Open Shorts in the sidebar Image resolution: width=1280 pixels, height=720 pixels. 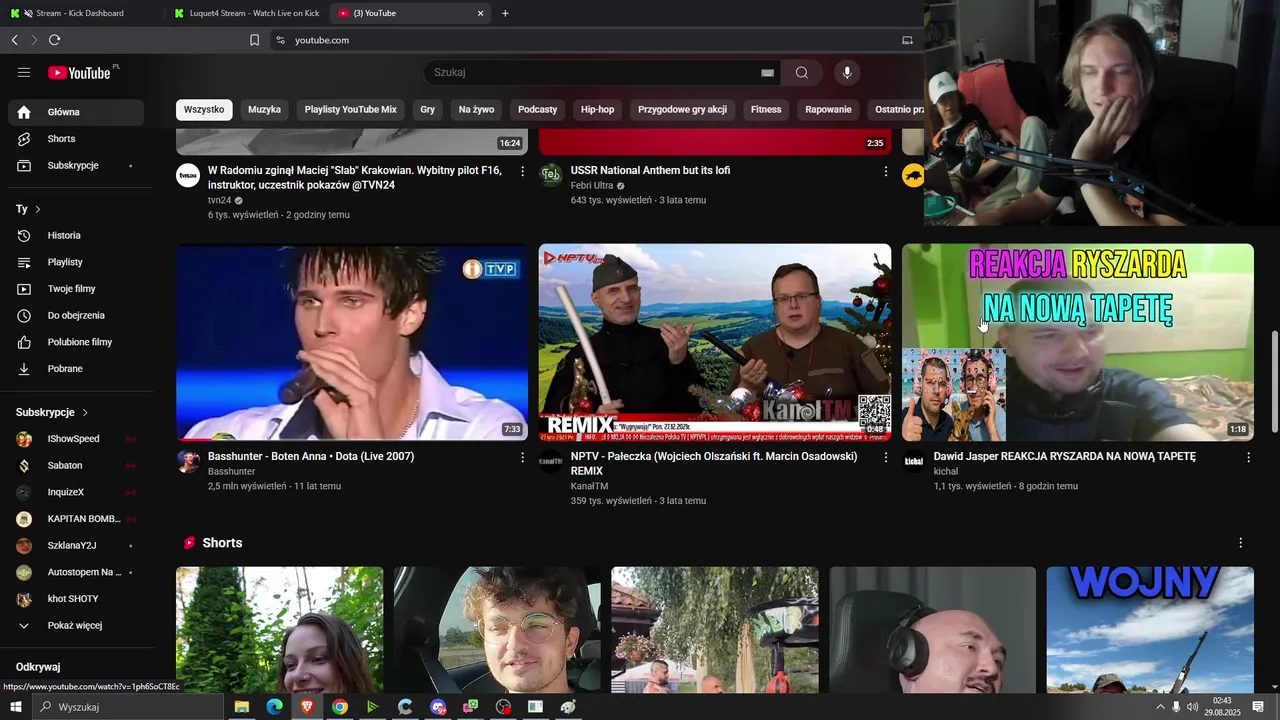(76, 139)
